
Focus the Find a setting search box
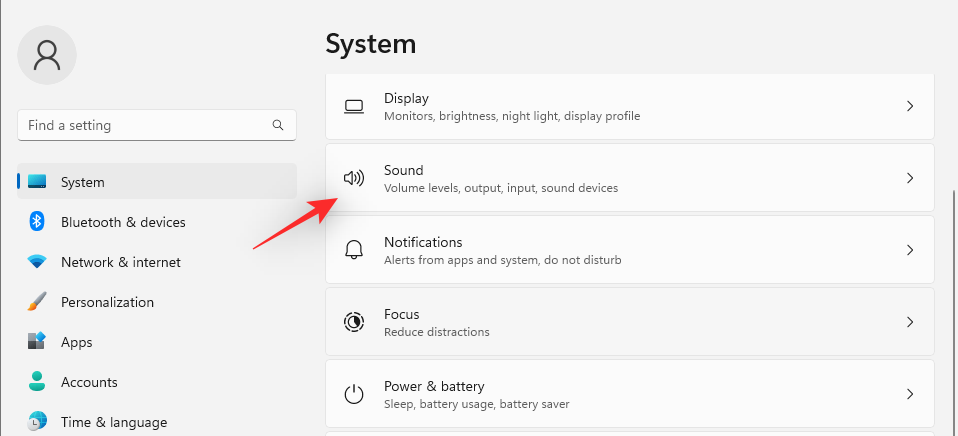click(145, 126)
